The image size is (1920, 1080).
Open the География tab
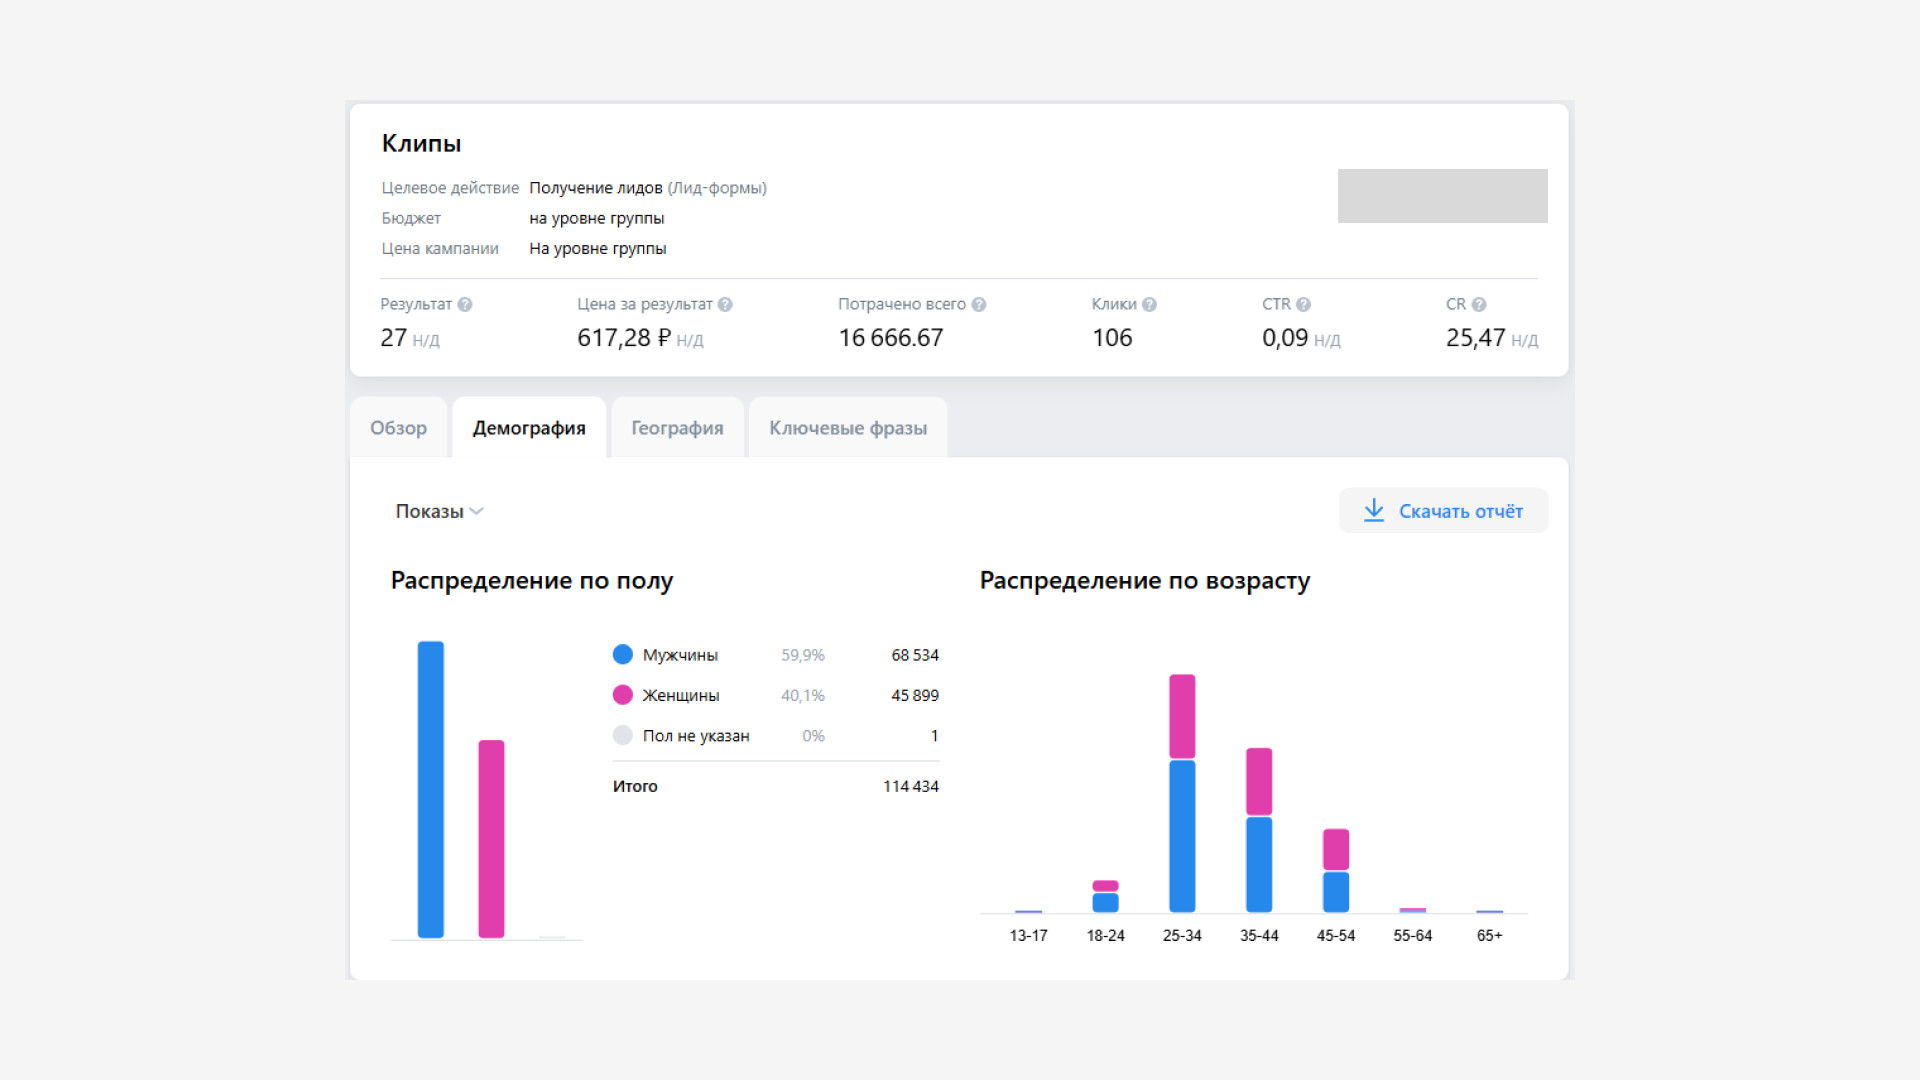677,428
